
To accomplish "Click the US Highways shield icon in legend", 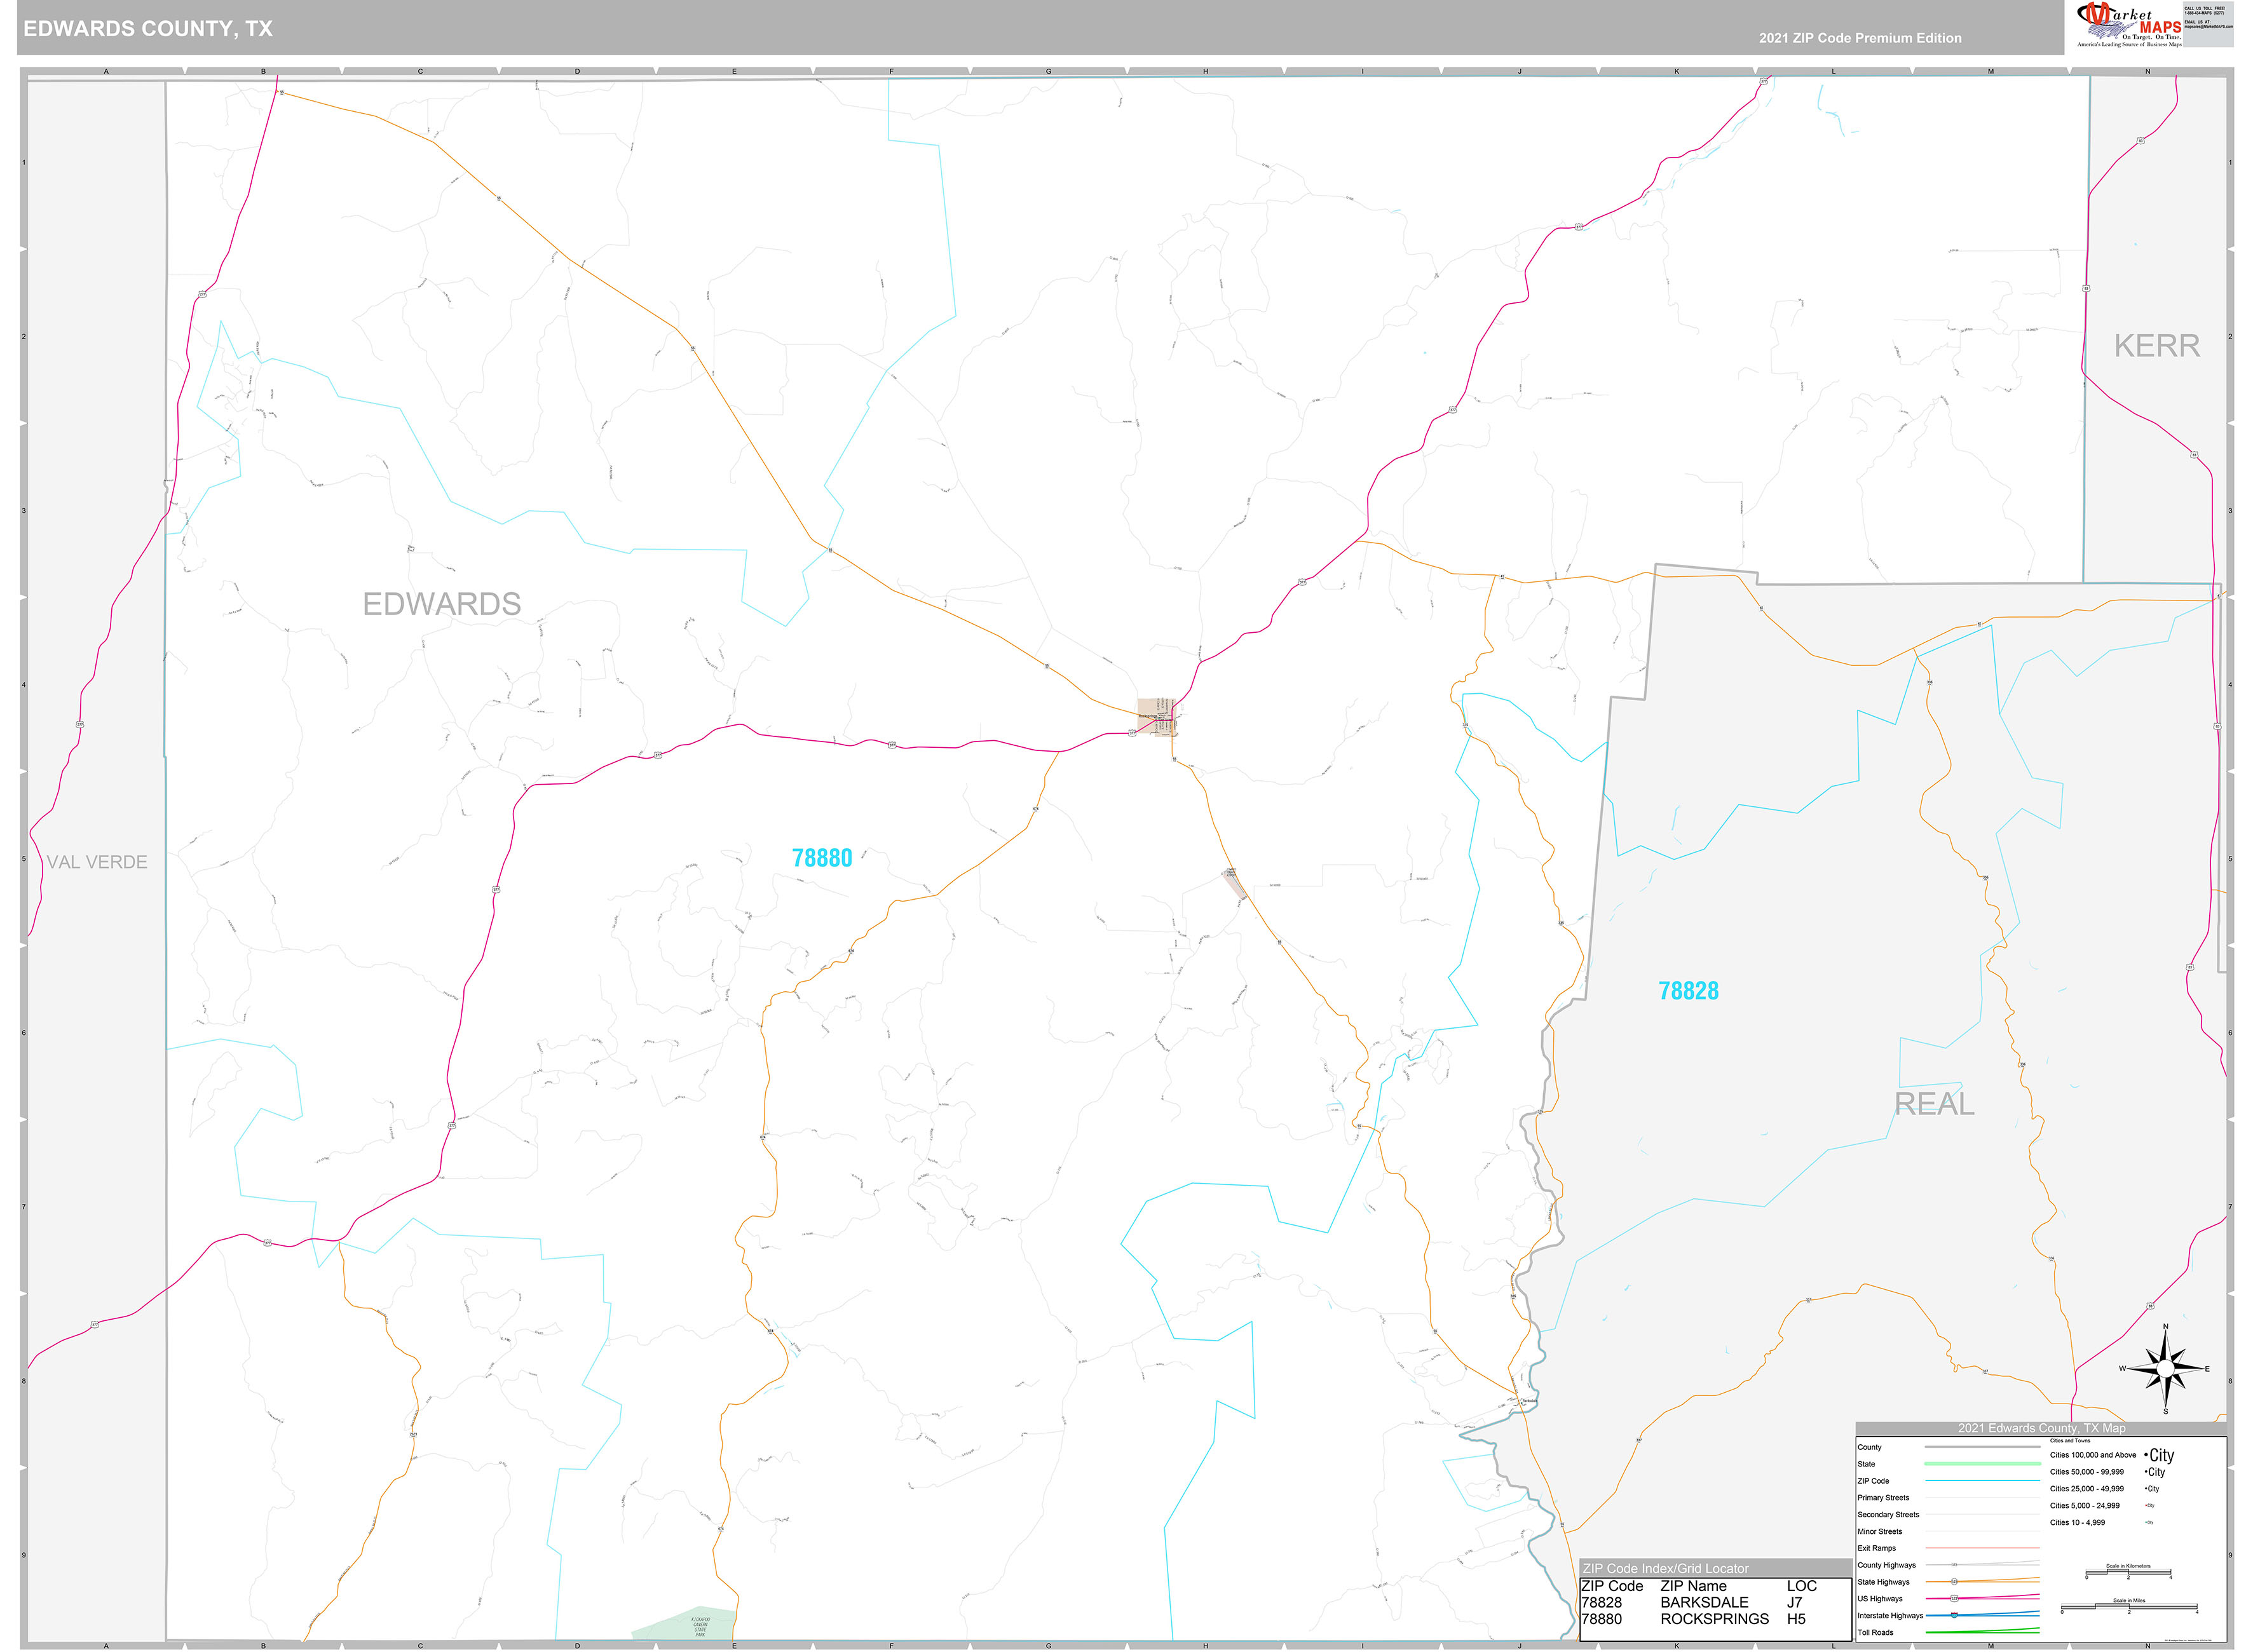I will coord(1955,1598).
